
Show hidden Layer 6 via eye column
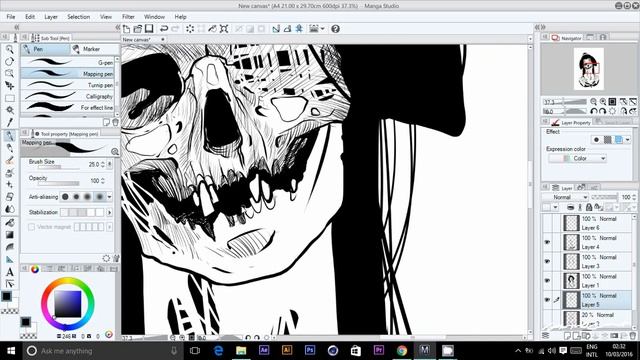pyautogui.click(x=547, y=223)
